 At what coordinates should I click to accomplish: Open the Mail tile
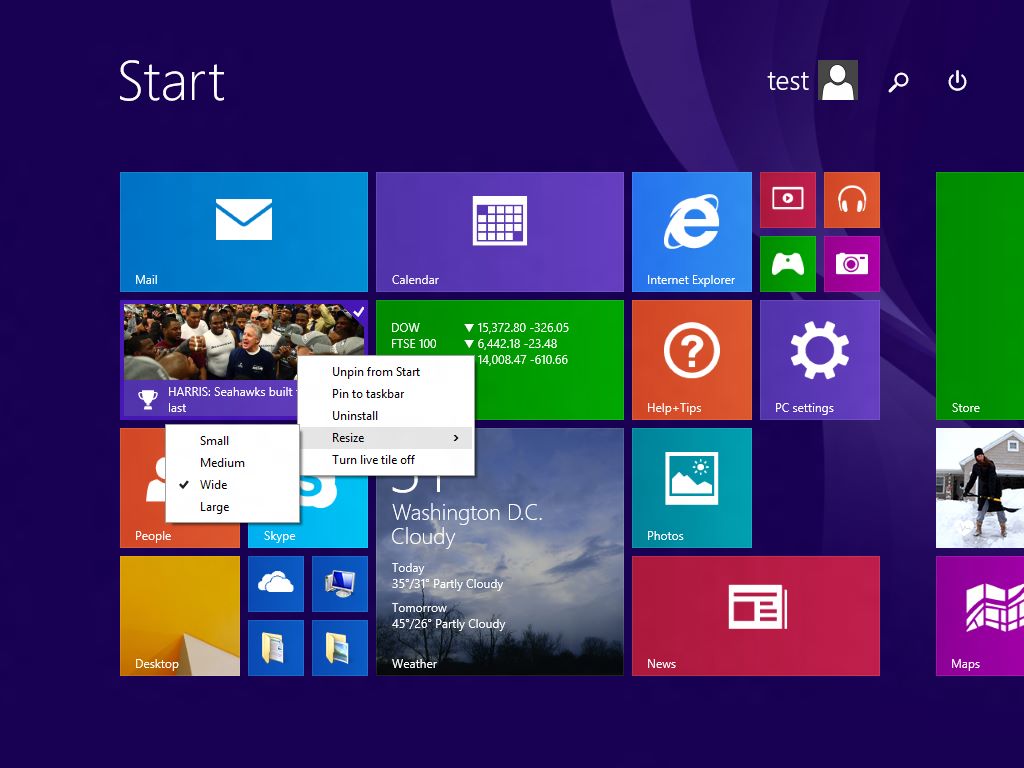[x=244, y=232]
